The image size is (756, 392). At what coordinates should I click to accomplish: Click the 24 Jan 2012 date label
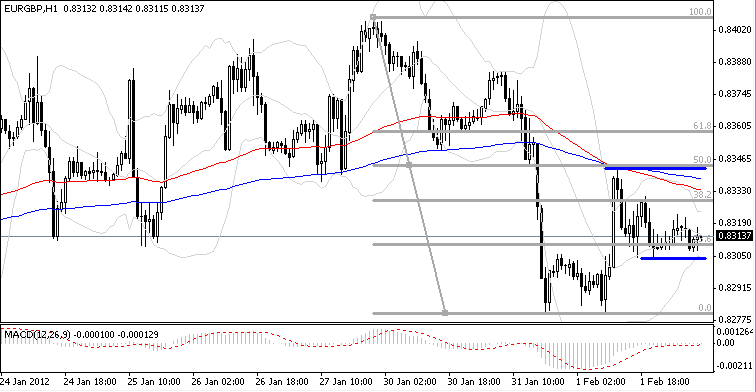point(25,381)
